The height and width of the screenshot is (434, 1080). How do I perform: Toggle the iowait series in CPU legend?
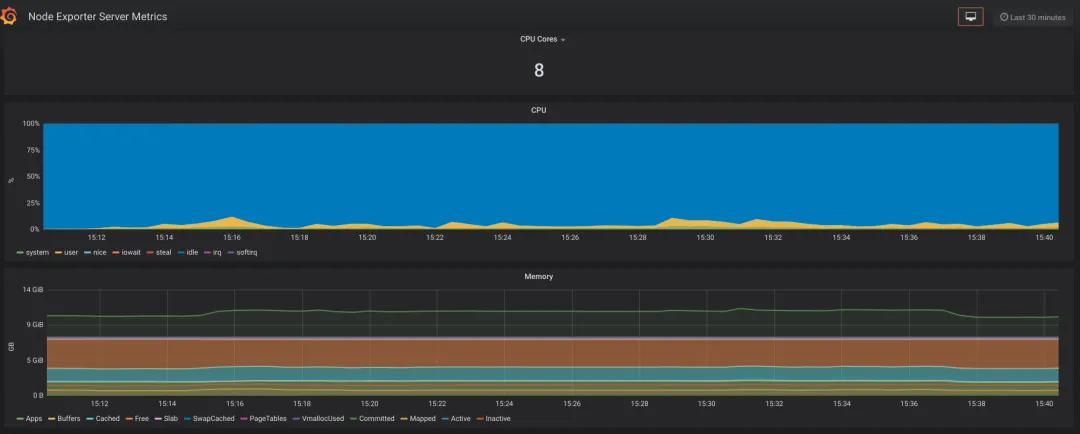click(132, 252)
